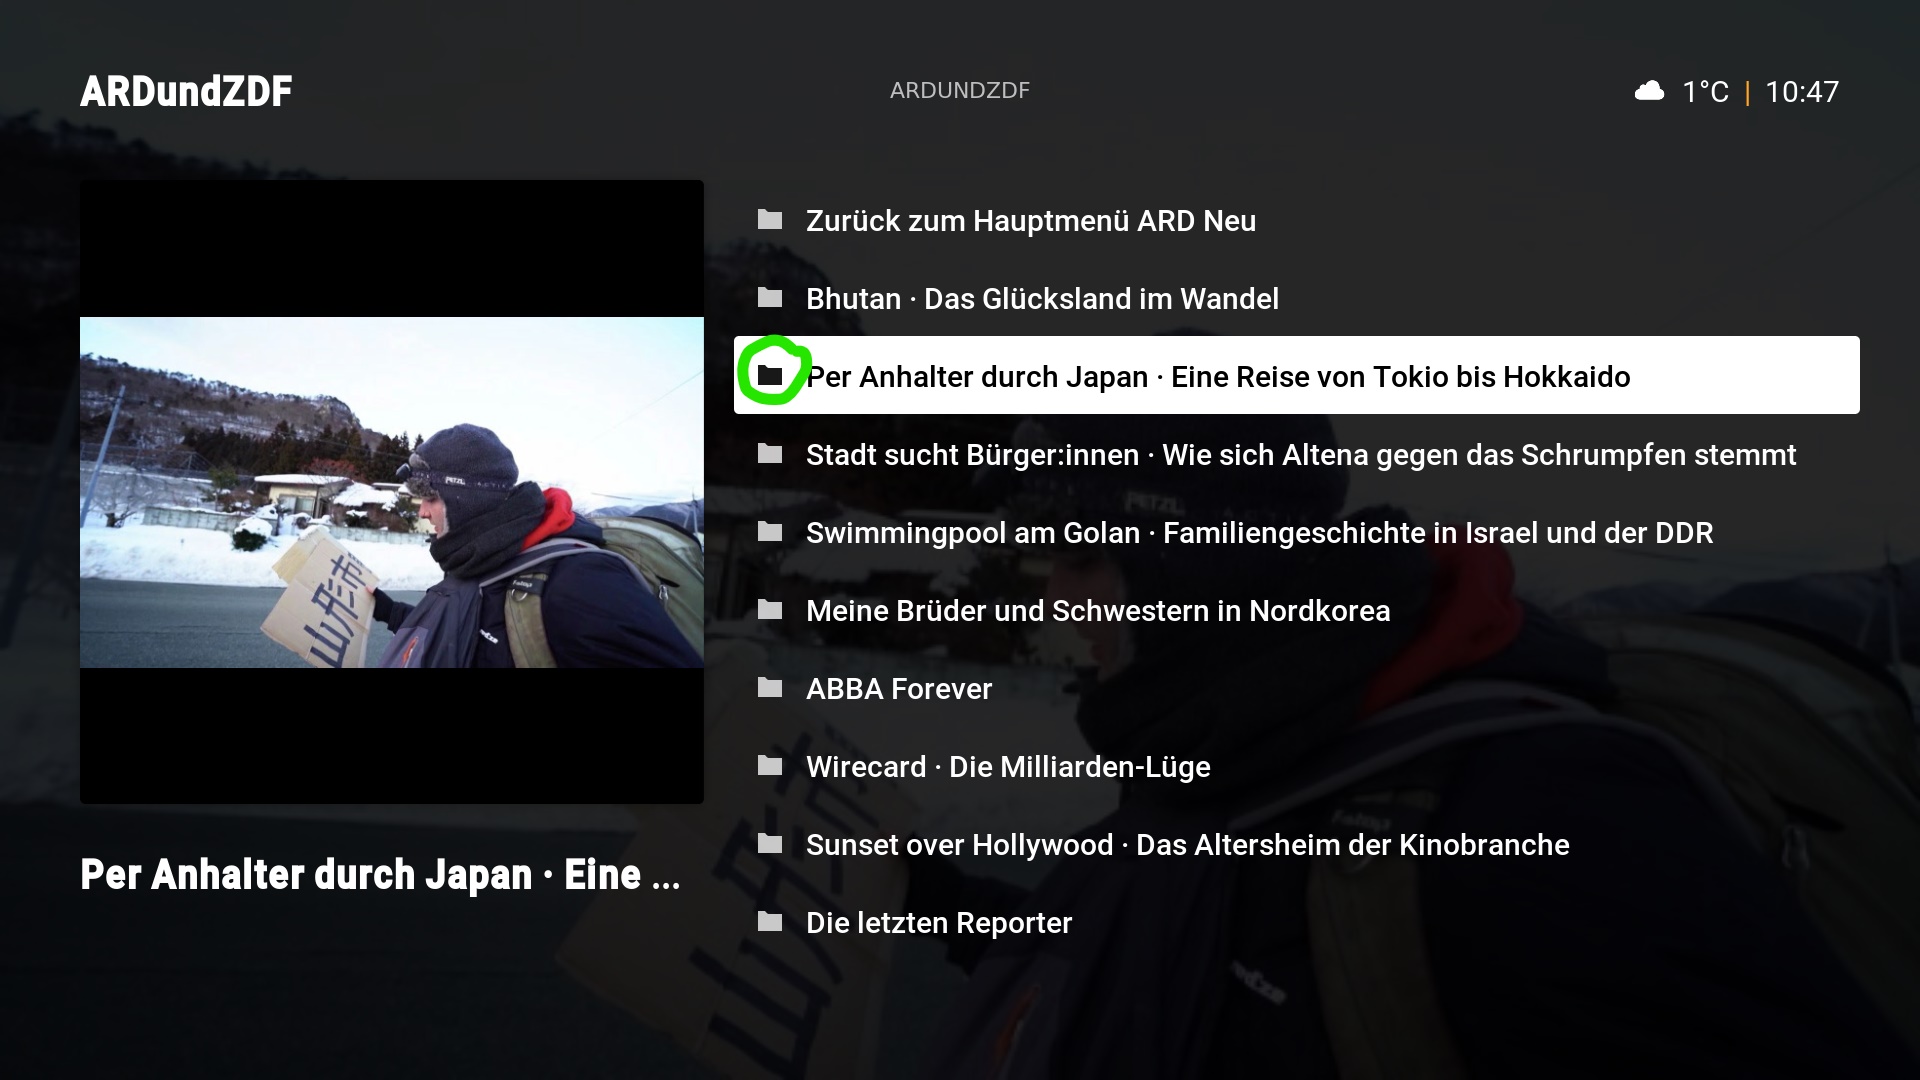Click folder icon beside Per Anhalter durch Japan
The image size is (1920, 1080).
point(770,376)
